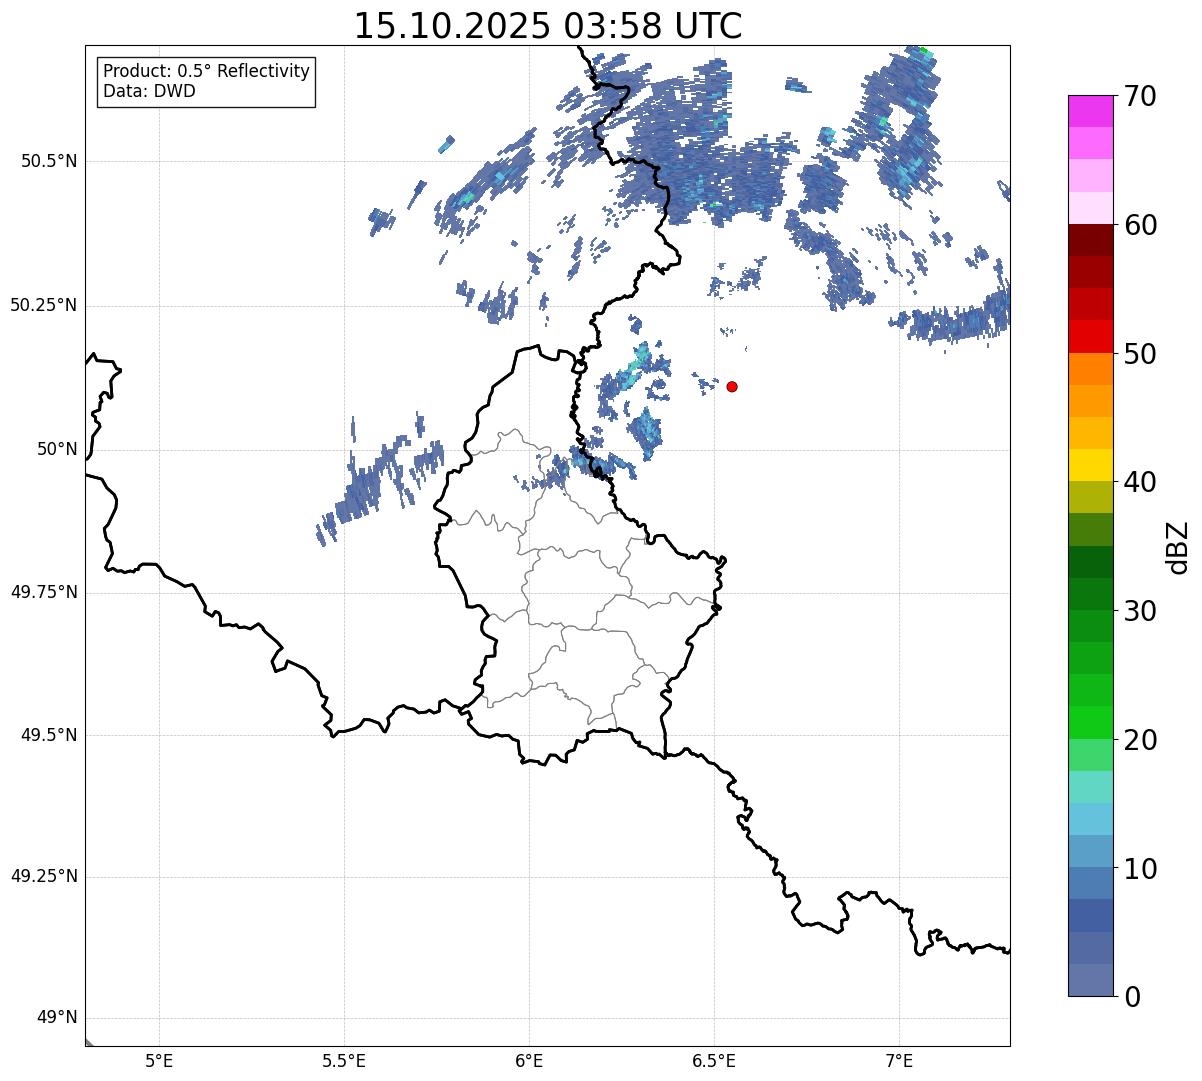Click the 50°N latitude label

[57, 449]
